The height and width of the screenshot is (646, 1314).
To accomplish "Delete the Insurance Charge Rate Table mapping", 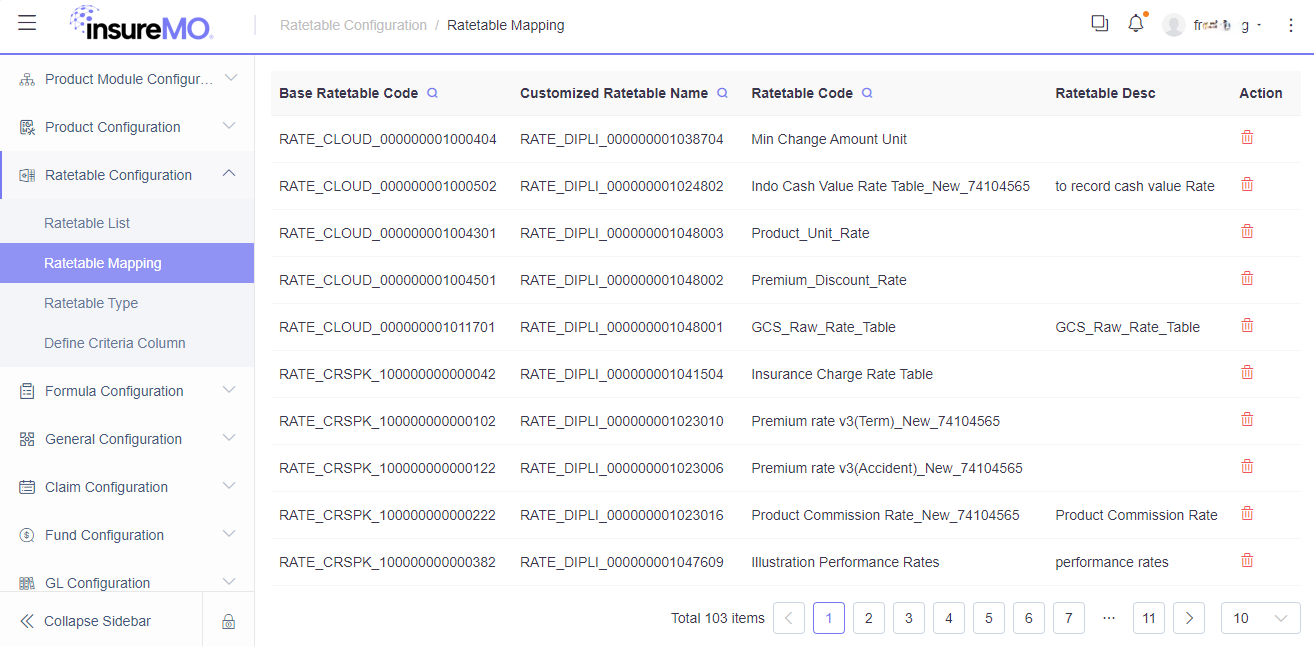I will coord(1247,373).
